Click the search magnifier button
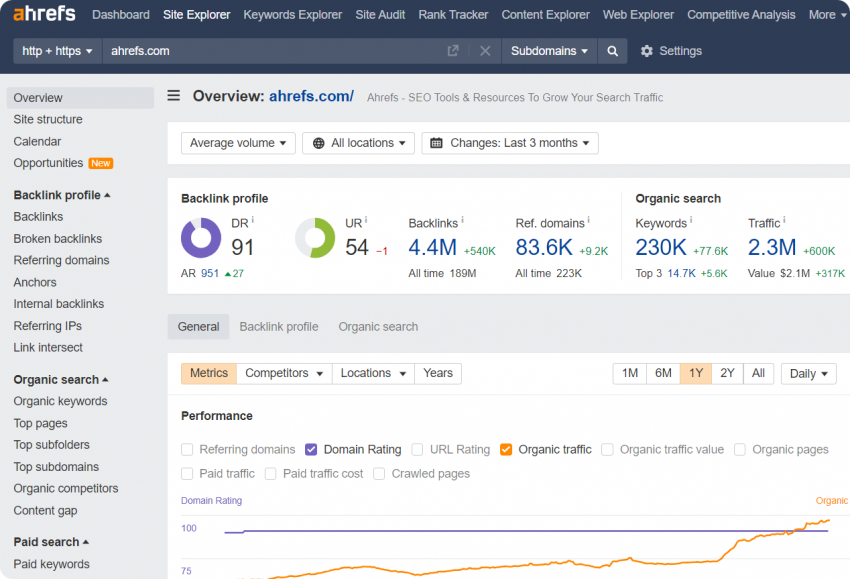 [x=613, y=51]
